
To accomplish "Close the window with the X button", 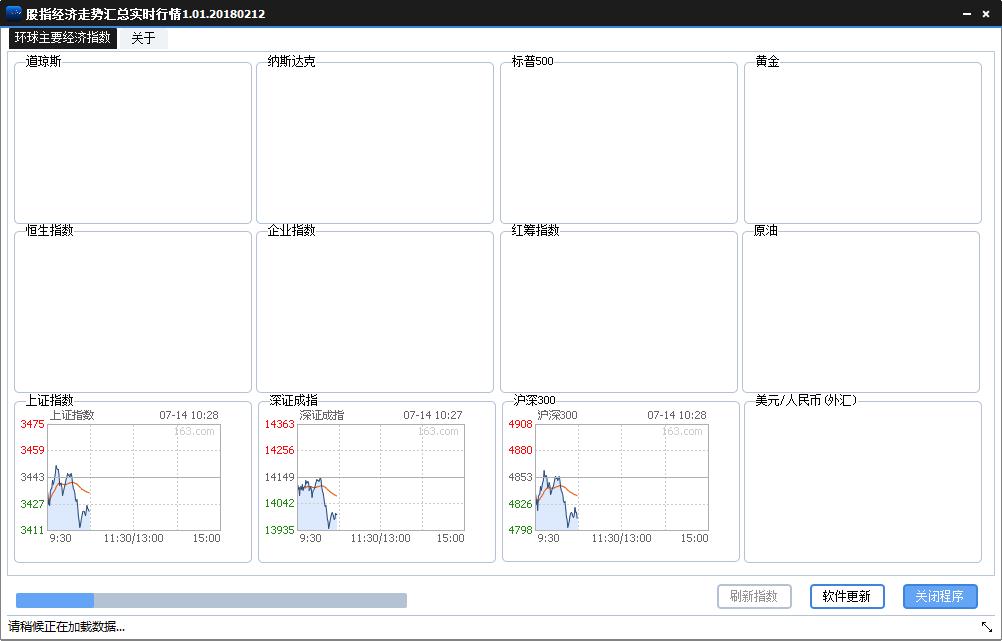I will click(986, 13).
